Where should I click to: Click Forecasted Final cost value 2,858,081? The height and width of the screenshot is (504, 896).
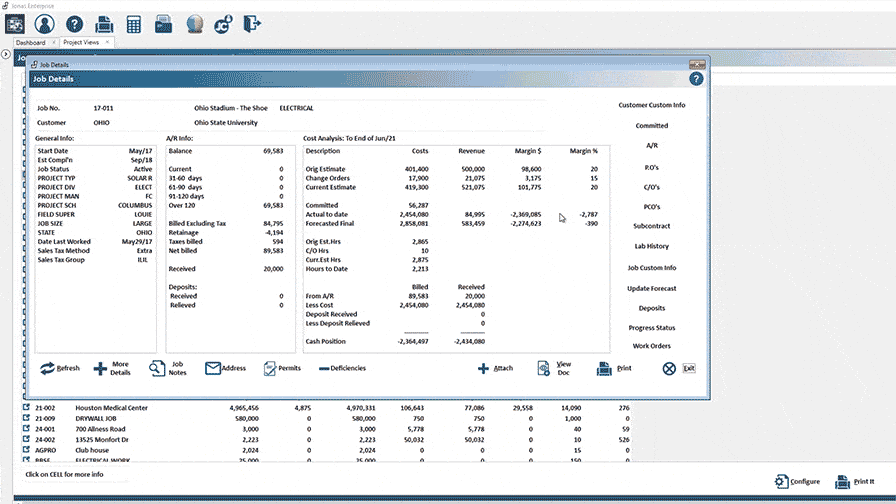click(x=414, y=223)
